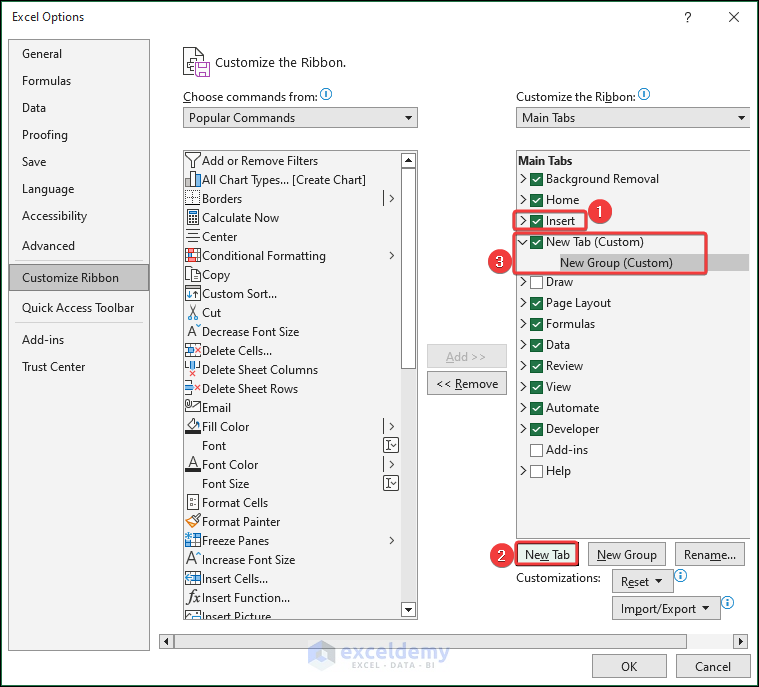759x687 pixels.
Task: Click the Format Painter brush icon
Action: tap(193, 521)
